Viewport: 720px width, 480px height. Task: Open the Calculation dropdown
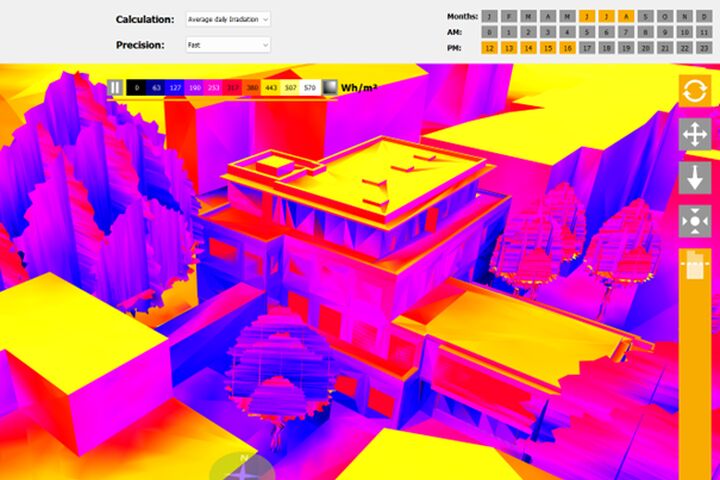[228, 19]
